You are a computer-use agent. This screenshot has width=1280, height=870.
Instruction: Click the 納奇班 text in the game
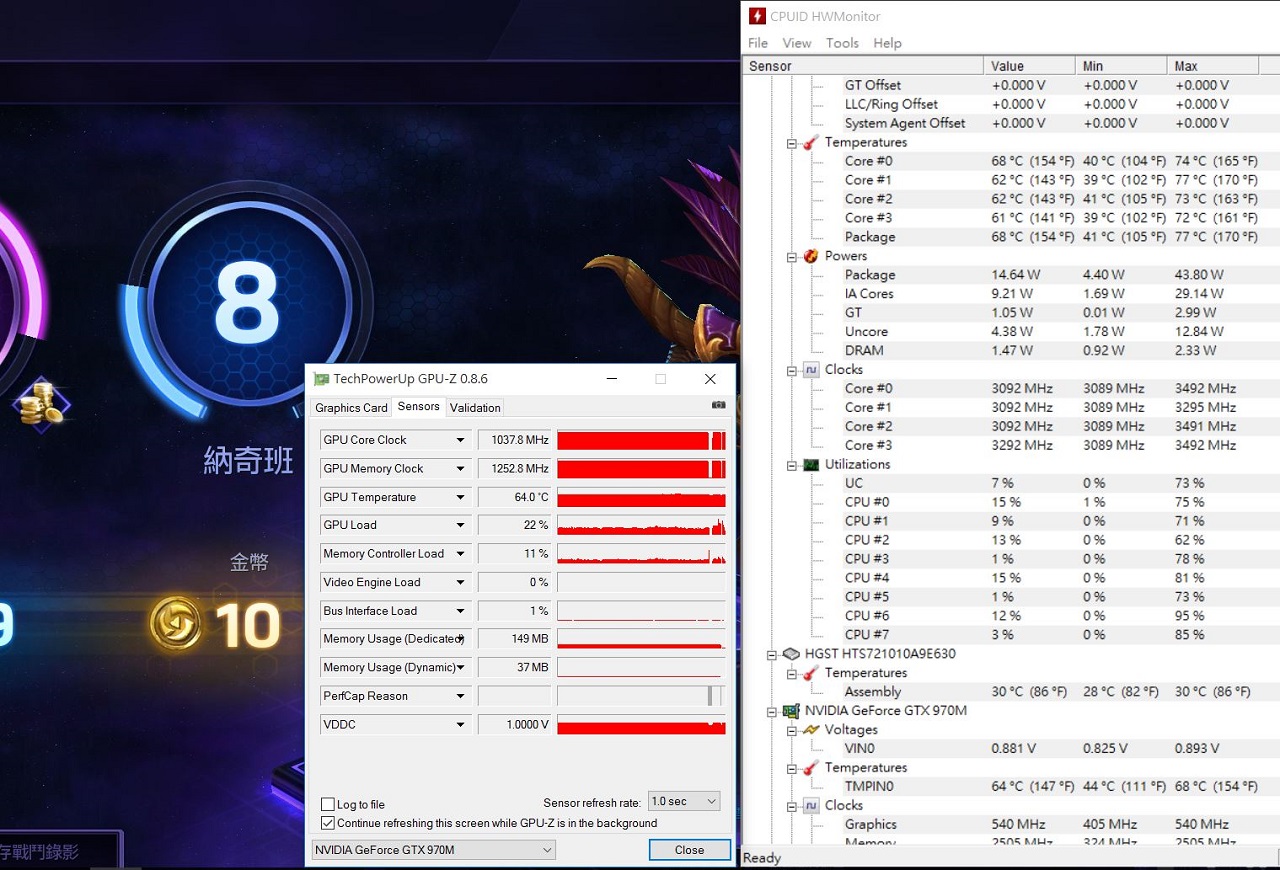(x=249, y=461)
